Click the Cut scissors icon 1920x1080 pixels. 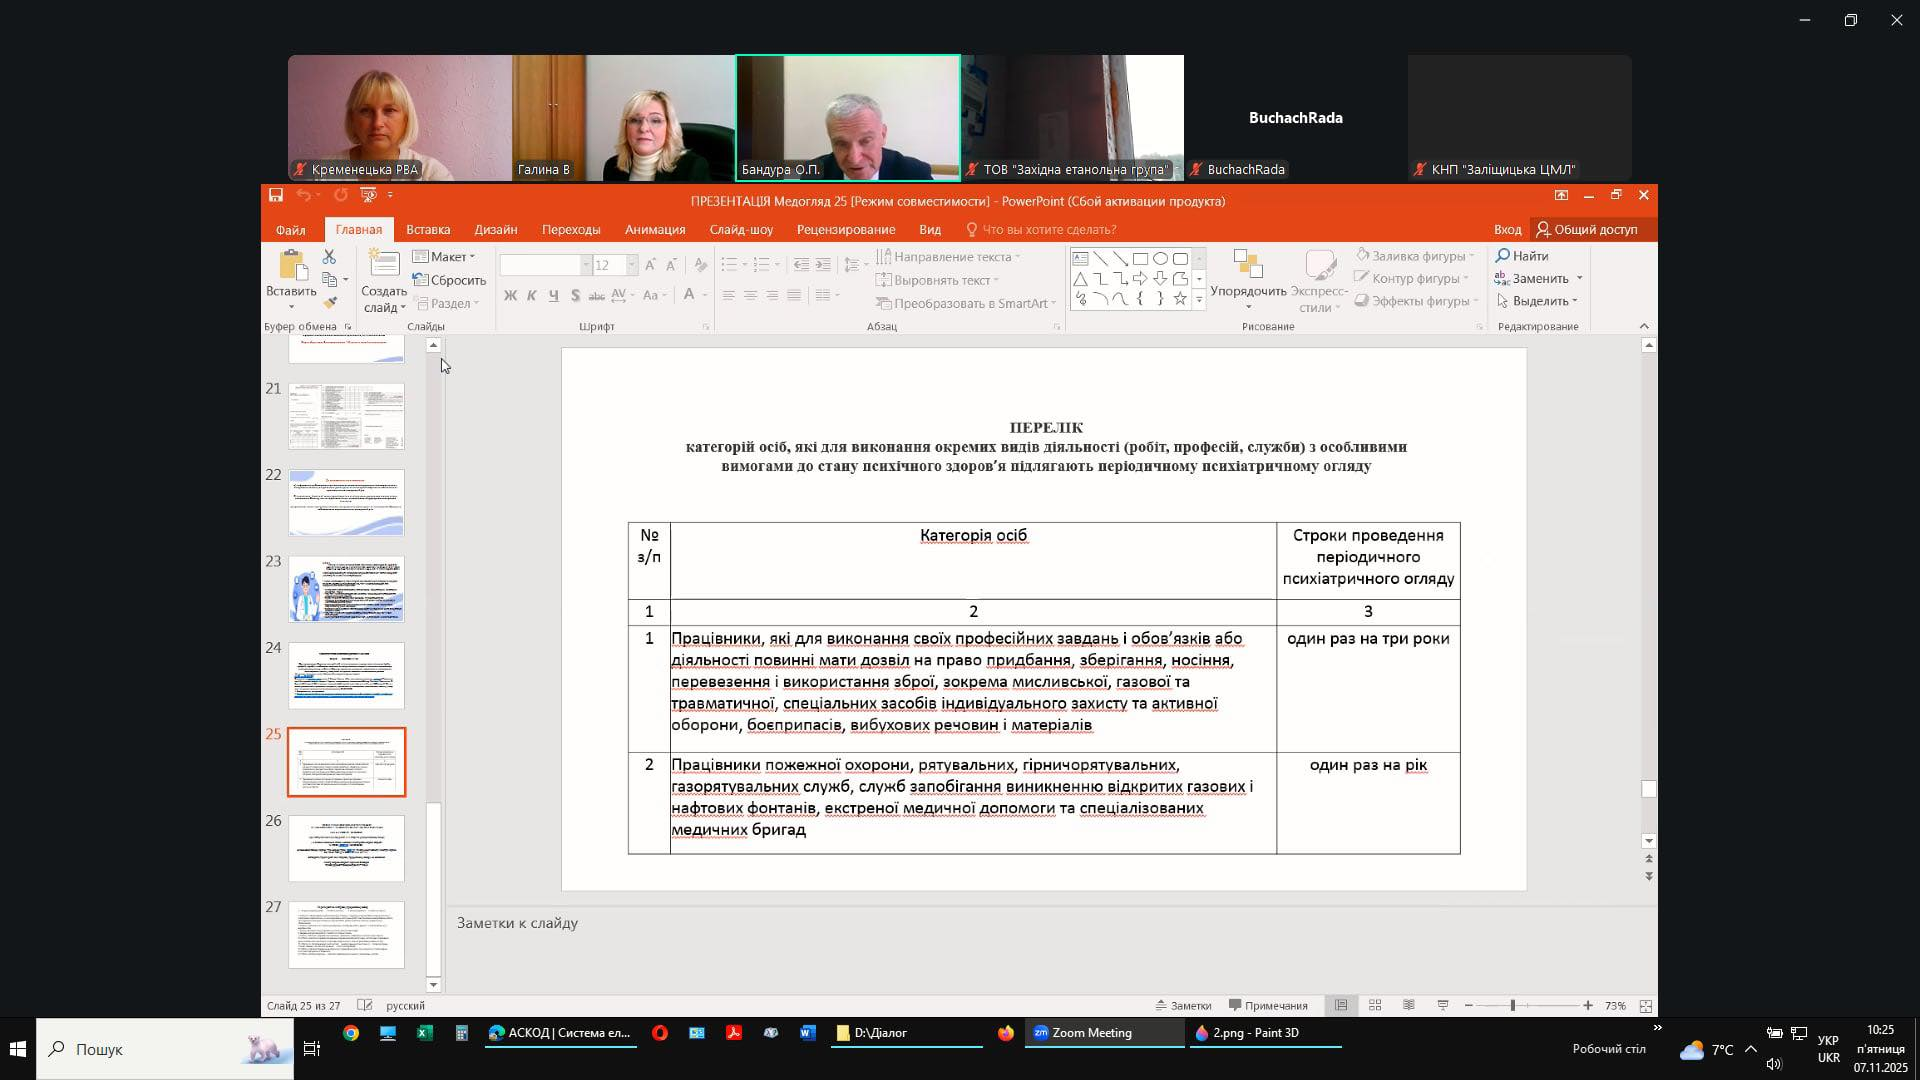coord(329,257)
